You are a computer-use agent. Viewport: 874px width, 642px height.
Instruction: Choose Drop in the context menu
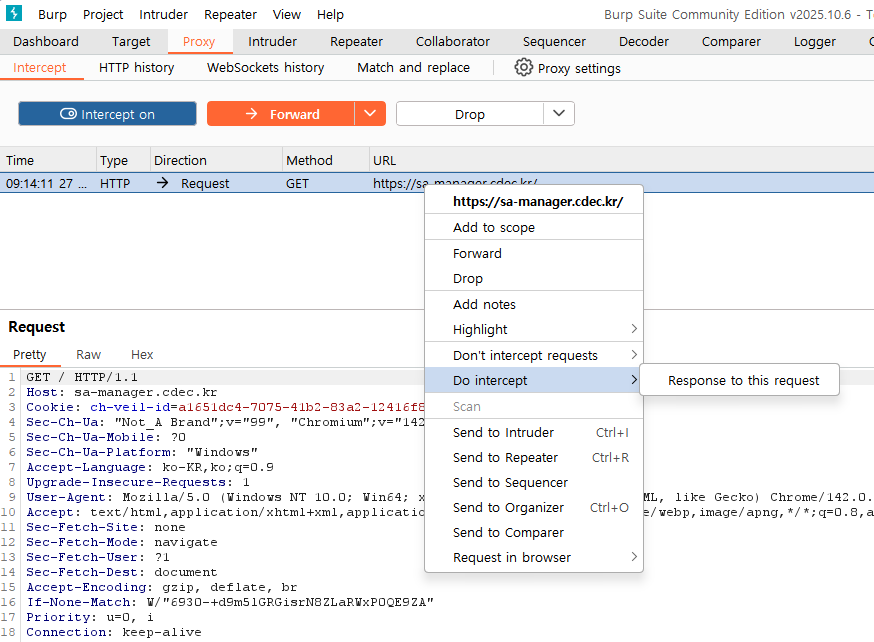point(534,279)
